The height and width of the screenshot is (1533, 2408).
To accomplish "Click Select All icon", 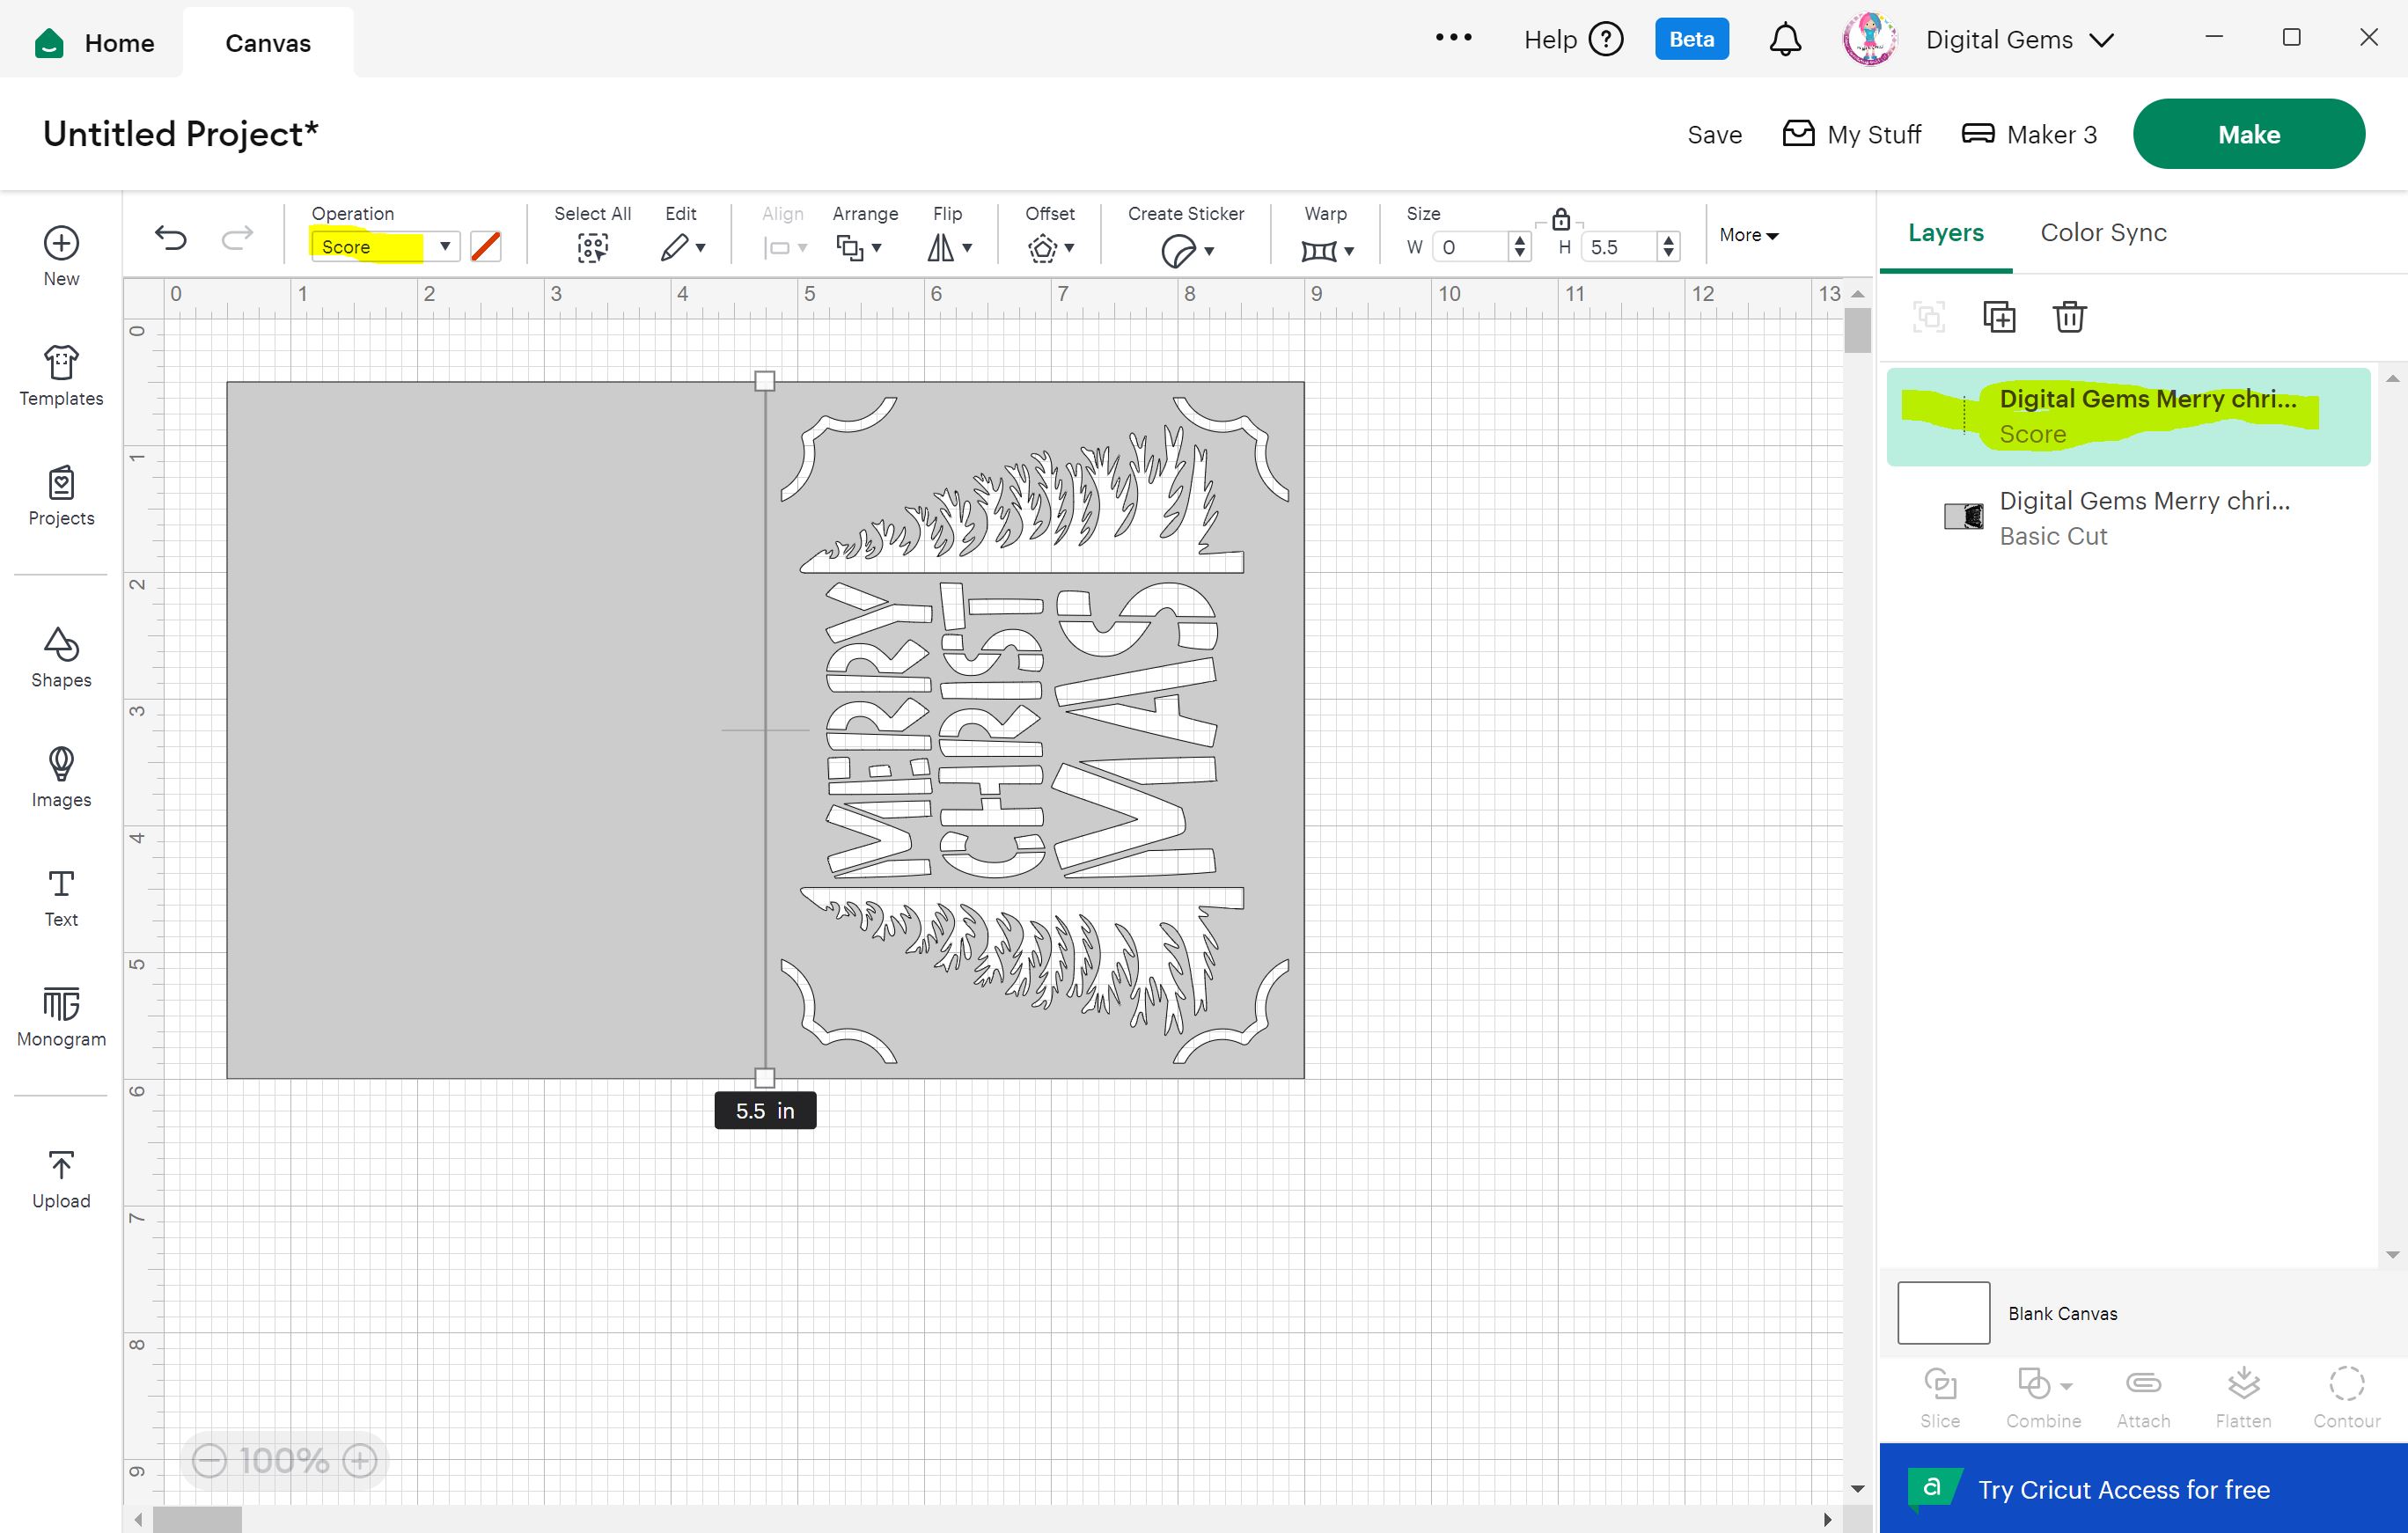I will [x=592, y=247].
